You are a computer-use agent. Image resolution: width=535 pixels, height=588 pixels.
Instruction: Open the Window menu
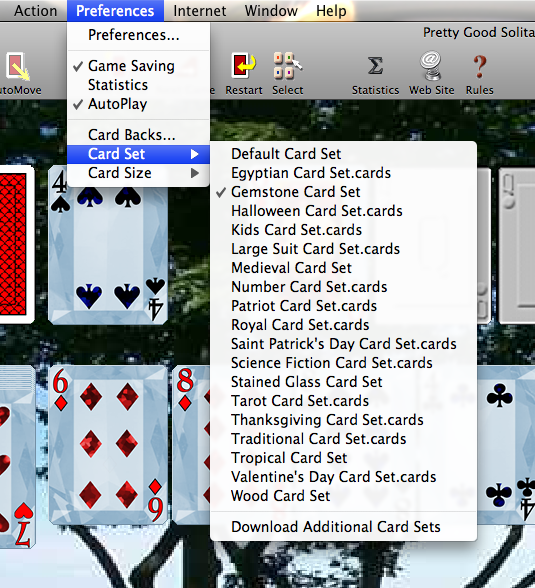pos(271,10)
